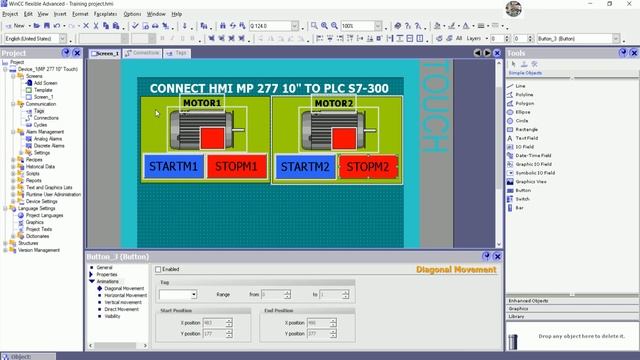This screenshot has width=640, height=360.
Task: Select the Graphics View tool
Action: pos(531,182)
